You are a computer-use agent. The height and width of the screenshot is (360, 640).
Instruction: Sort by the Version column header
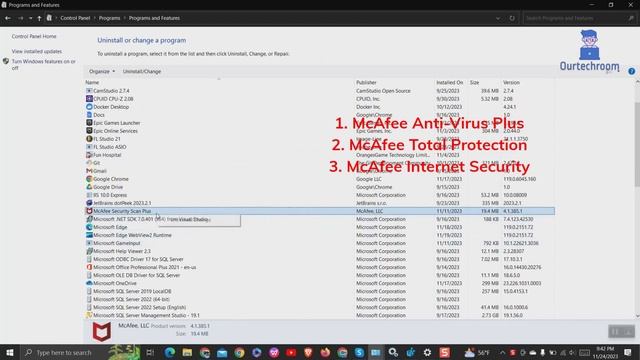coord(511,82)
